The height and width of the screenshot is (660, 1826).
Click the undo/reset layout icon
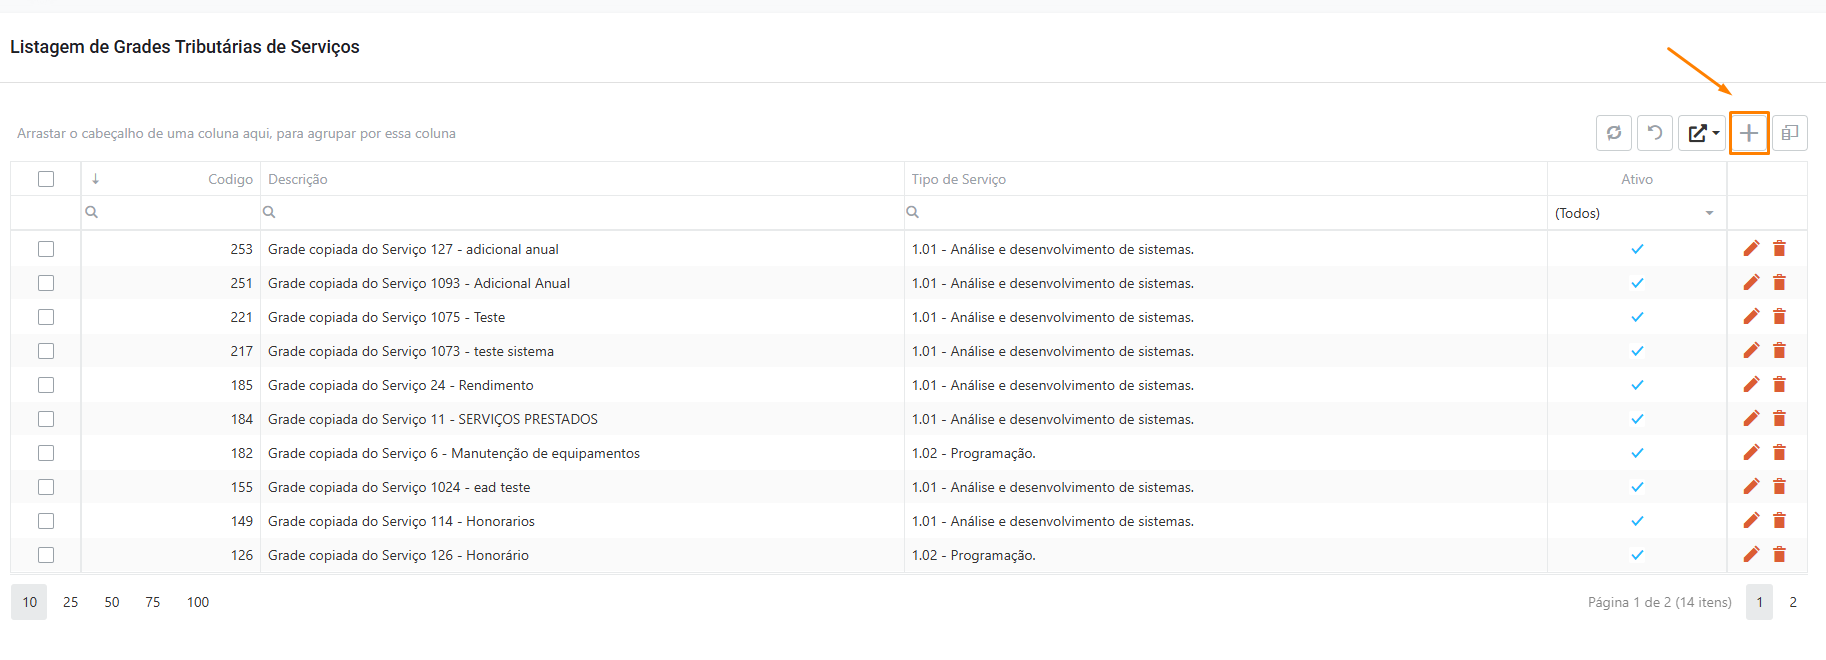point(1655,133)
